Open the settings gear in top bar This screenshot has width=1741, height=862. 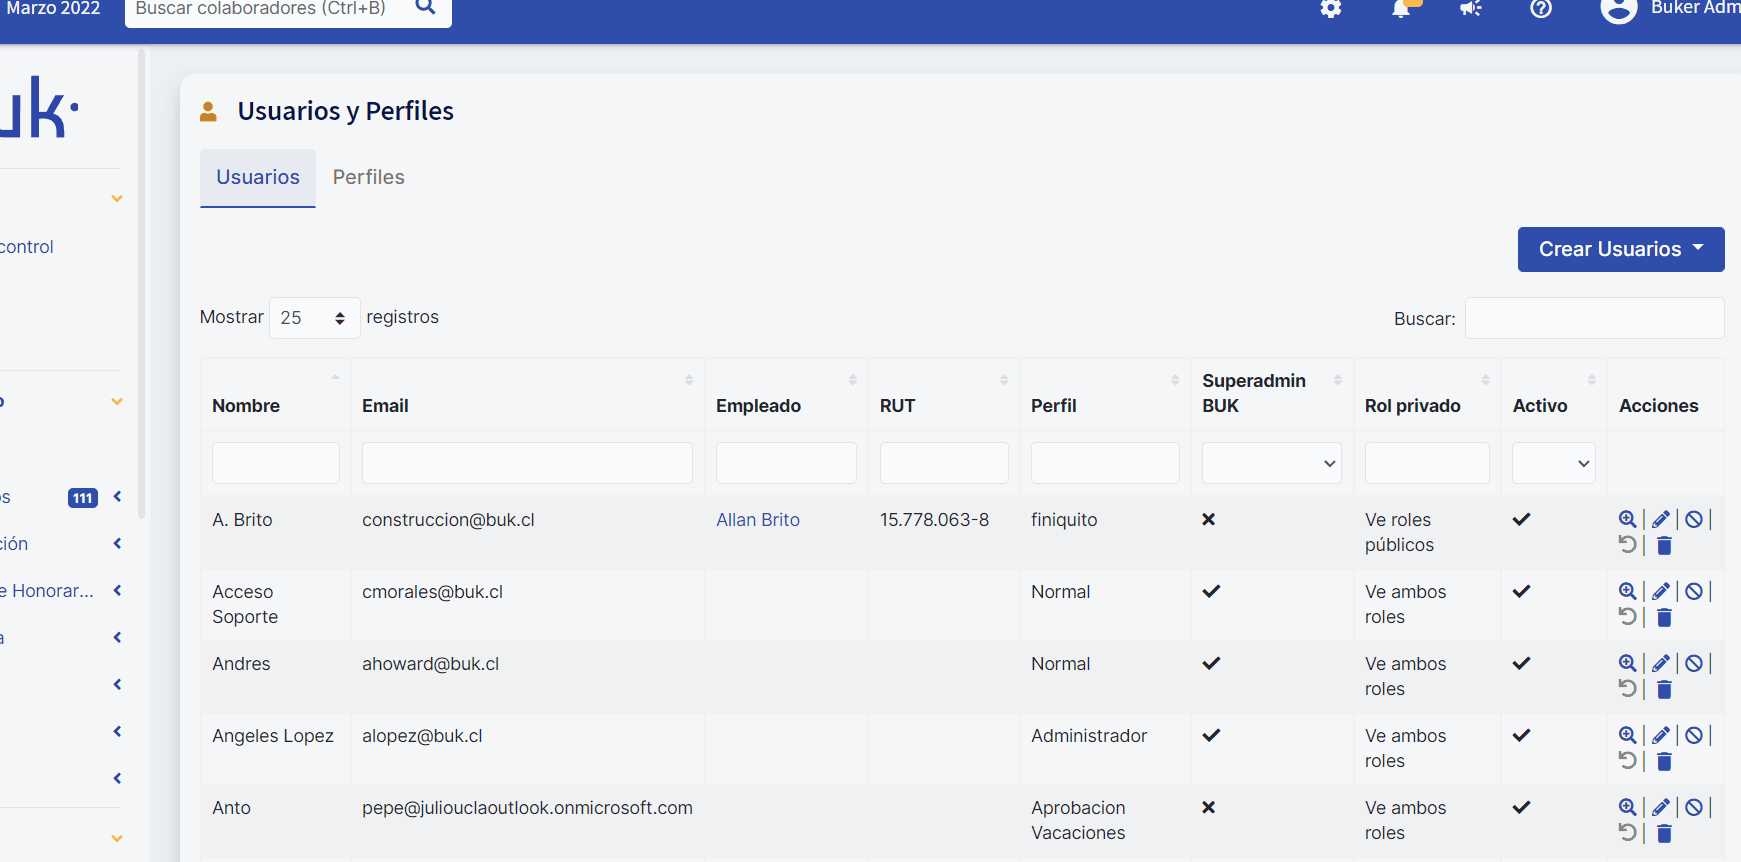(x=1330, y=9)
